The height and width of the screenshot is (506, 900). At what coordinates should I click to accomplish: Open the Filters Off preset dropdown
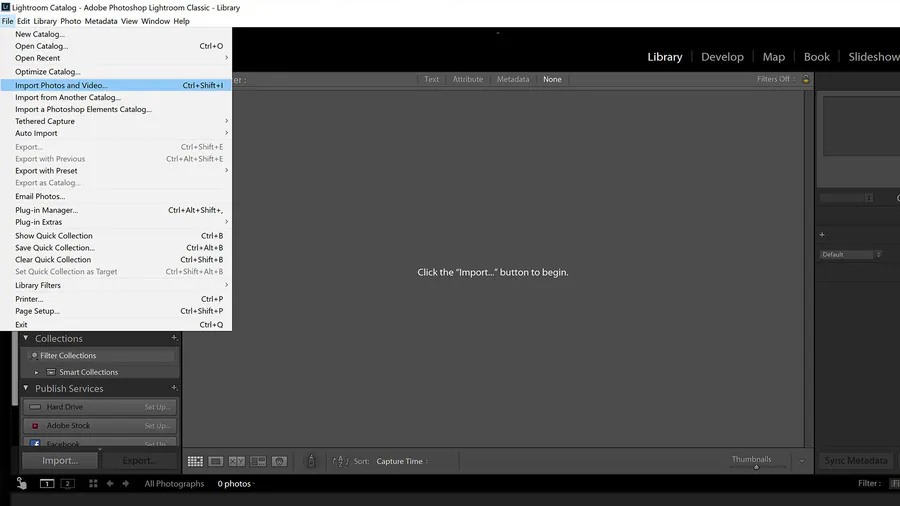(776, 79)
